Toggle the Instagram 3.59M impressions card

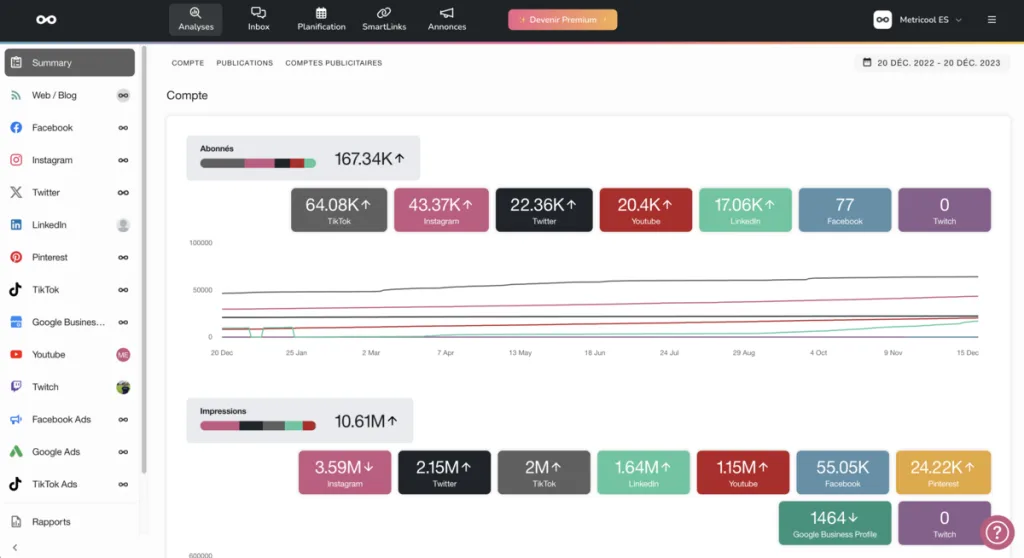pos(345,472)
